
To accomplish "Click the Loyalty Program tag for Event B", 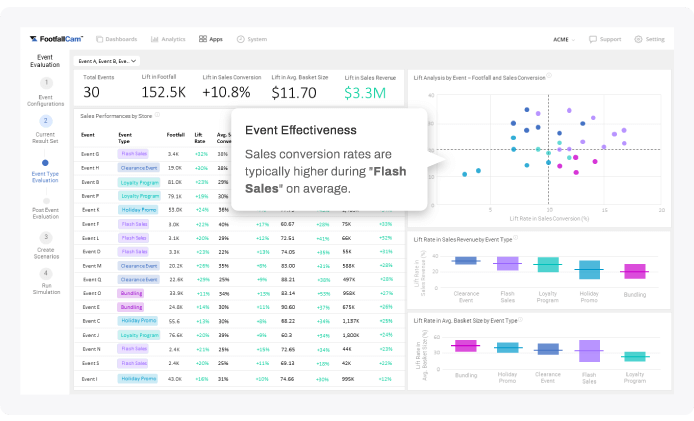I will point(139,182).
